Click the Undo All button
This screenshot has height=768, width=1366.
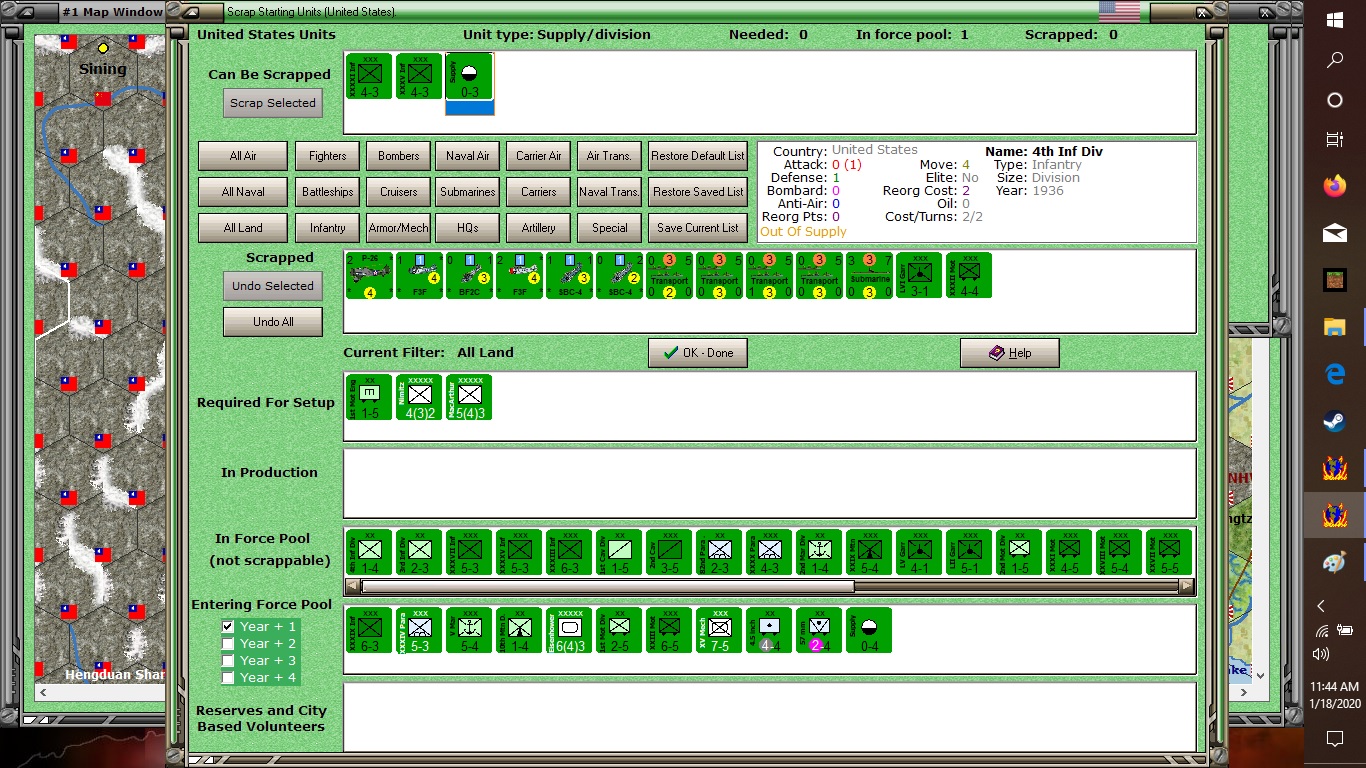tap(273, 322)
